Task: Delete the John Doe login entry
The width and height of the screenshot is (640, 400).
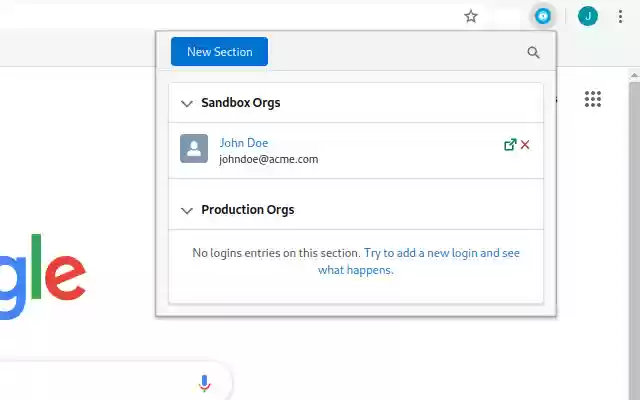Action: [x=525, y=144]
